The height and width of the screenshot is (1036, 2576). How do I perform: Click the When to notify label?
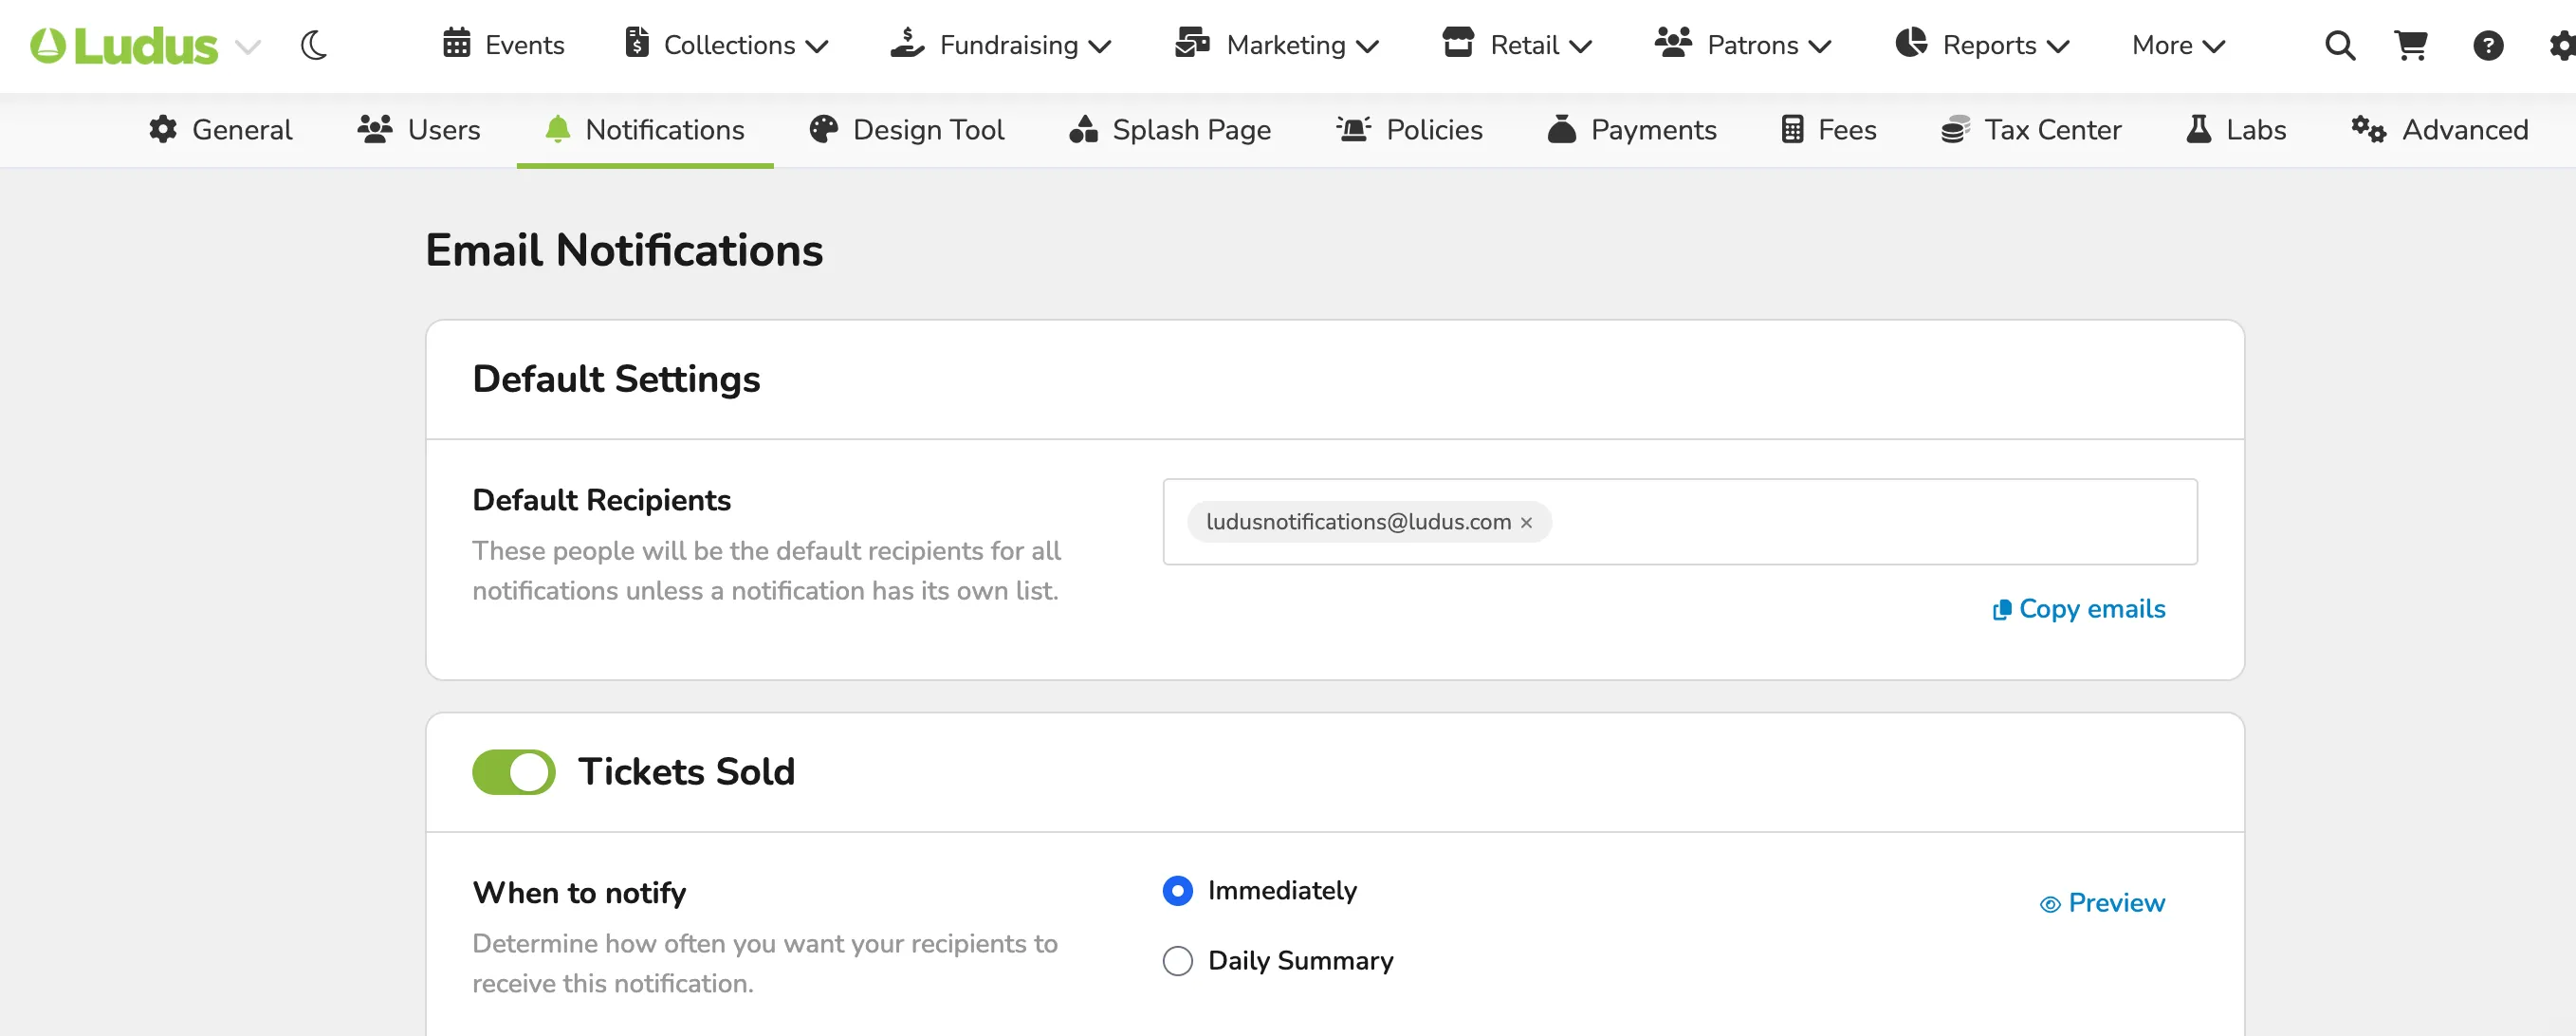pos(579,892)
